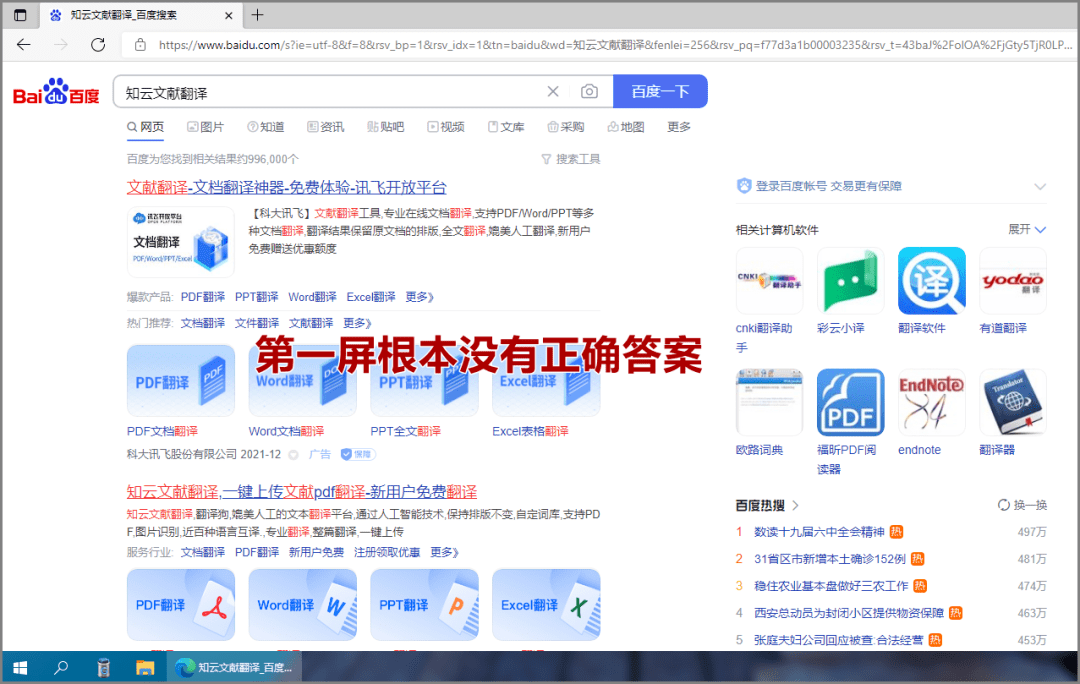
Task: Open the 翻译软件 blue 译 icon
Action: point(932,281)
